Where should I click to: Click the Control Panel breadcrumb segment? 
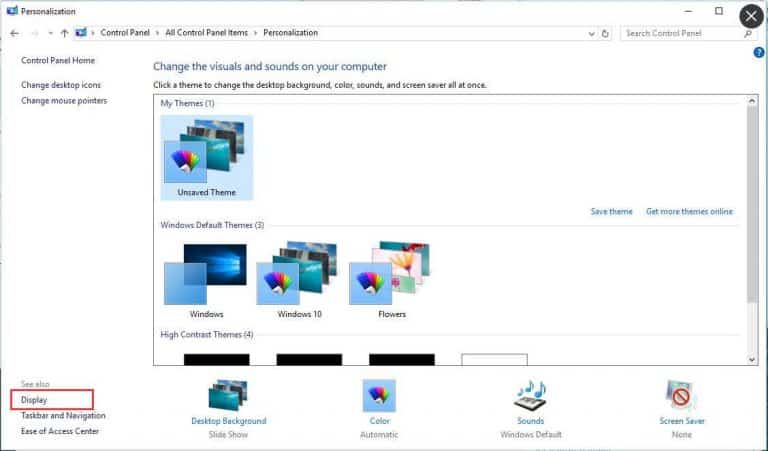click(125, 33)
